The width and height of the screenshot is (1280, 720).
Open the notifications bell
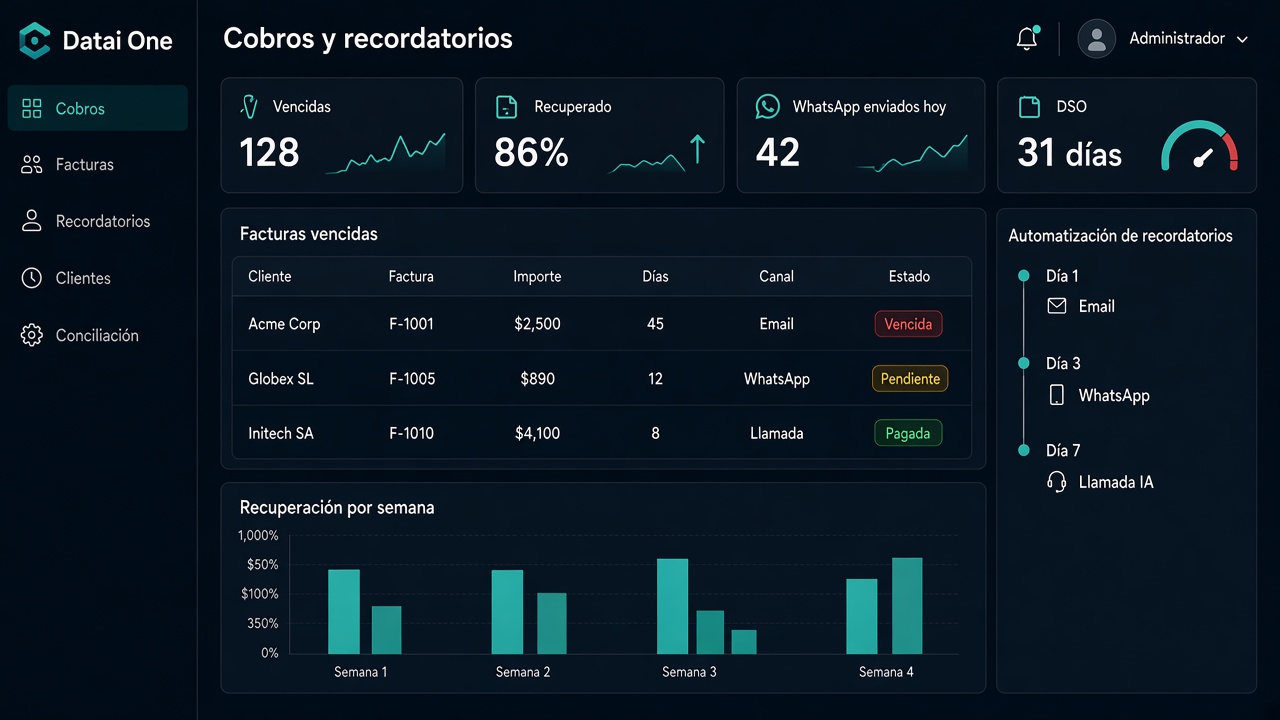coord(1027,39)
